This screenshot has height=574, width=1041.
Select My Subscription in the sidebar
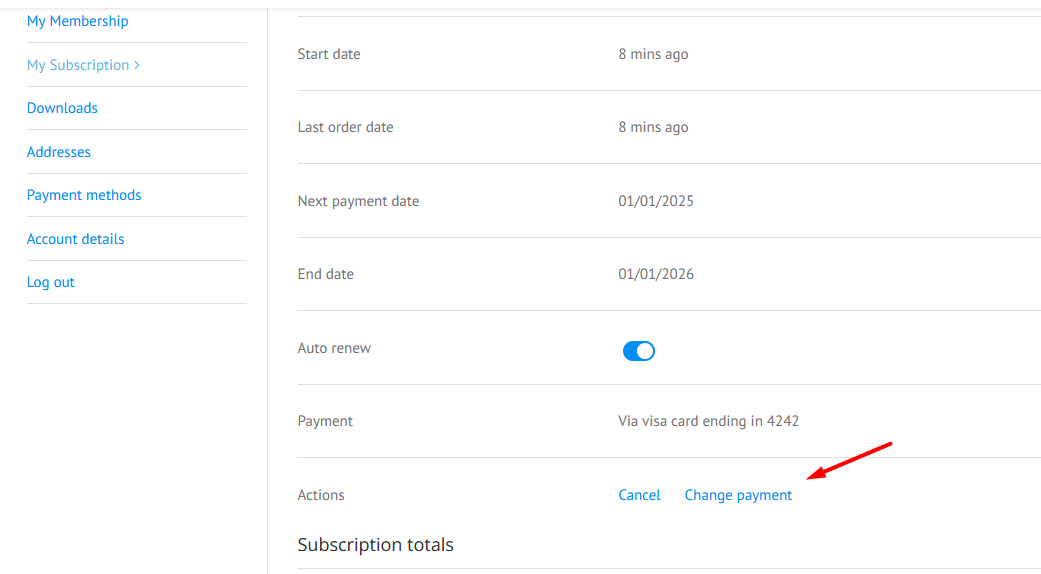pos(78,65)
